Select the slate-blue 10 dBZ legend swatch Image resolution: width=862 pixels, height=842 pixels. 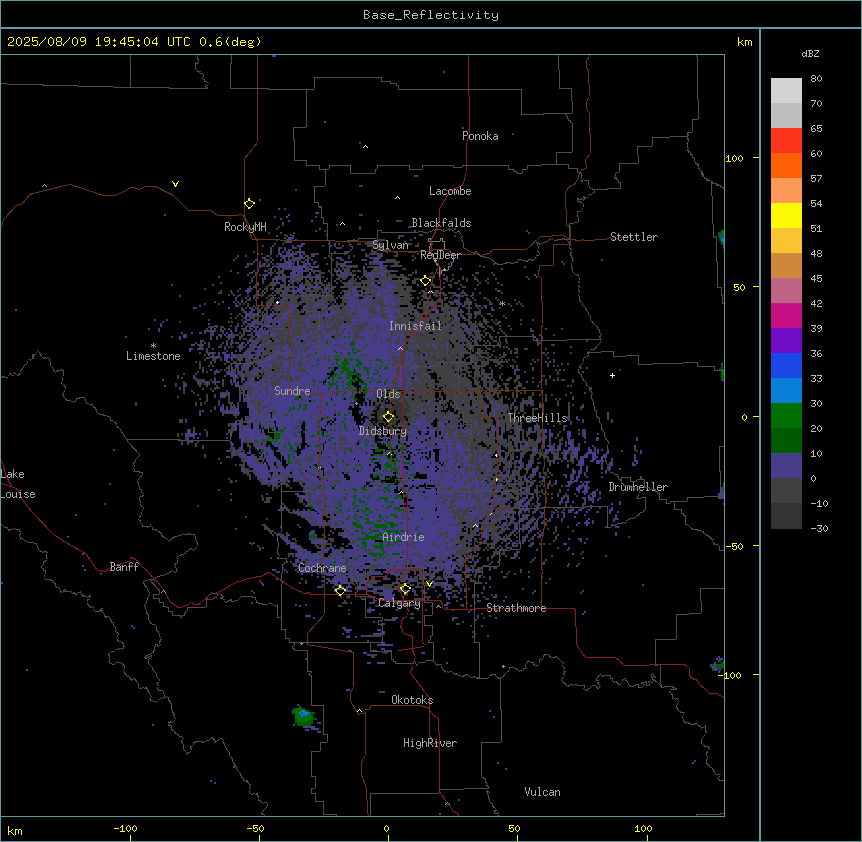[x=786, y=466]
